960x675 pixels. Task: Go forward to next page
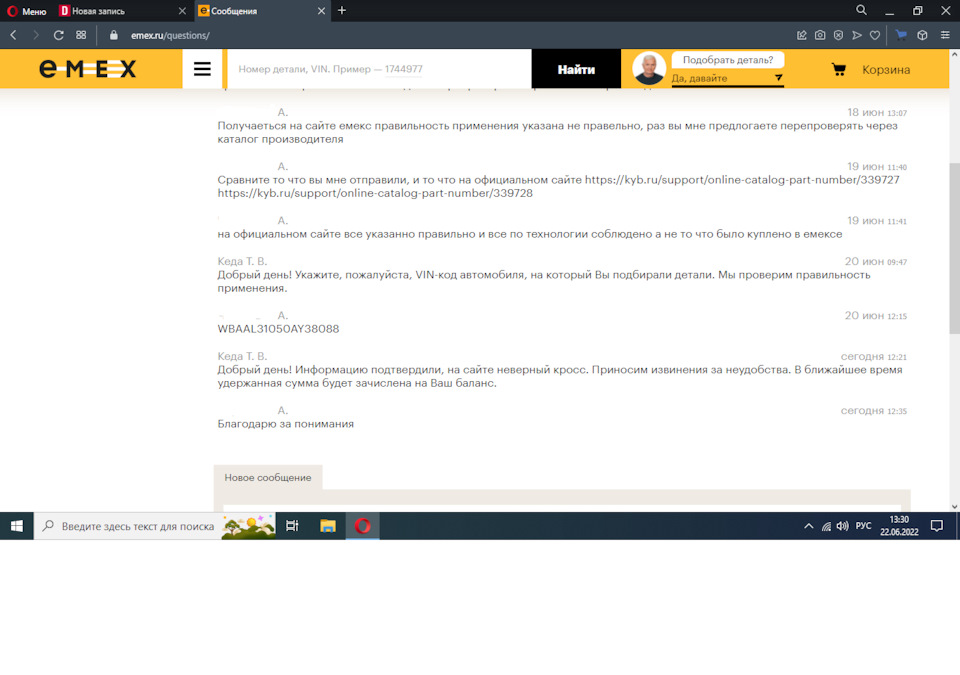(36, 36)
